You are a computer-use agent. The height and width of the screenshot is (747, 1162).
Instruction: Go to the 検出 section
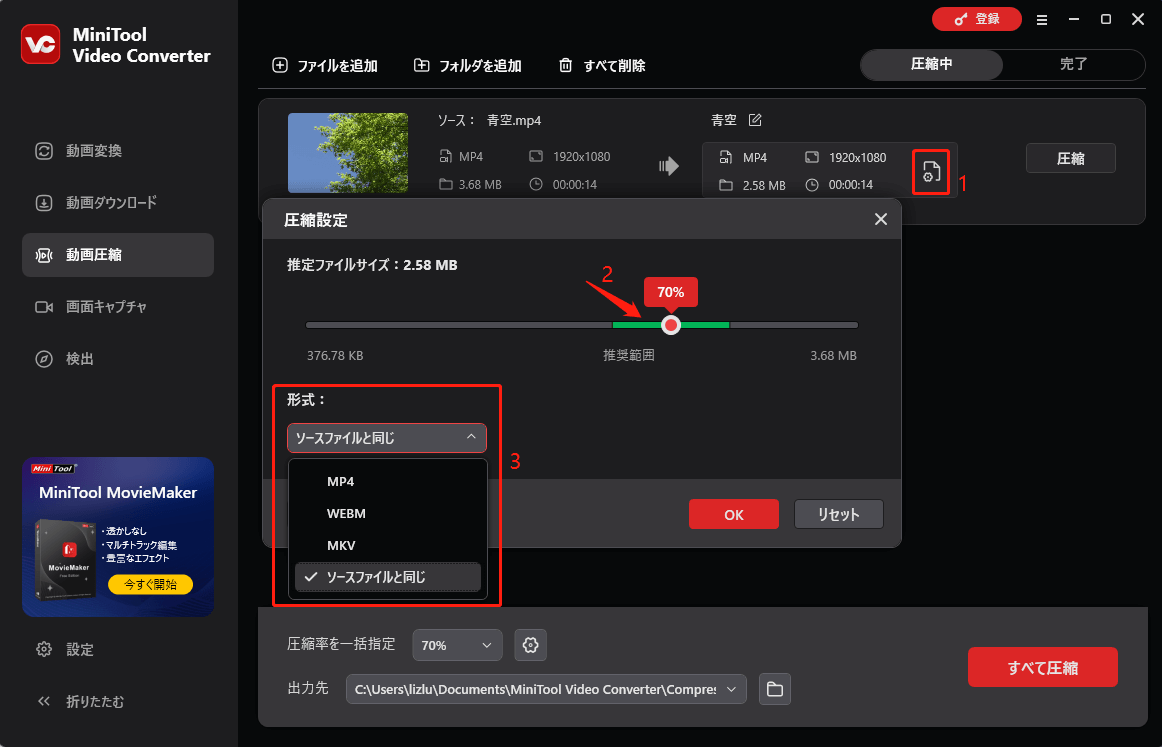click(x=118, y=359)
